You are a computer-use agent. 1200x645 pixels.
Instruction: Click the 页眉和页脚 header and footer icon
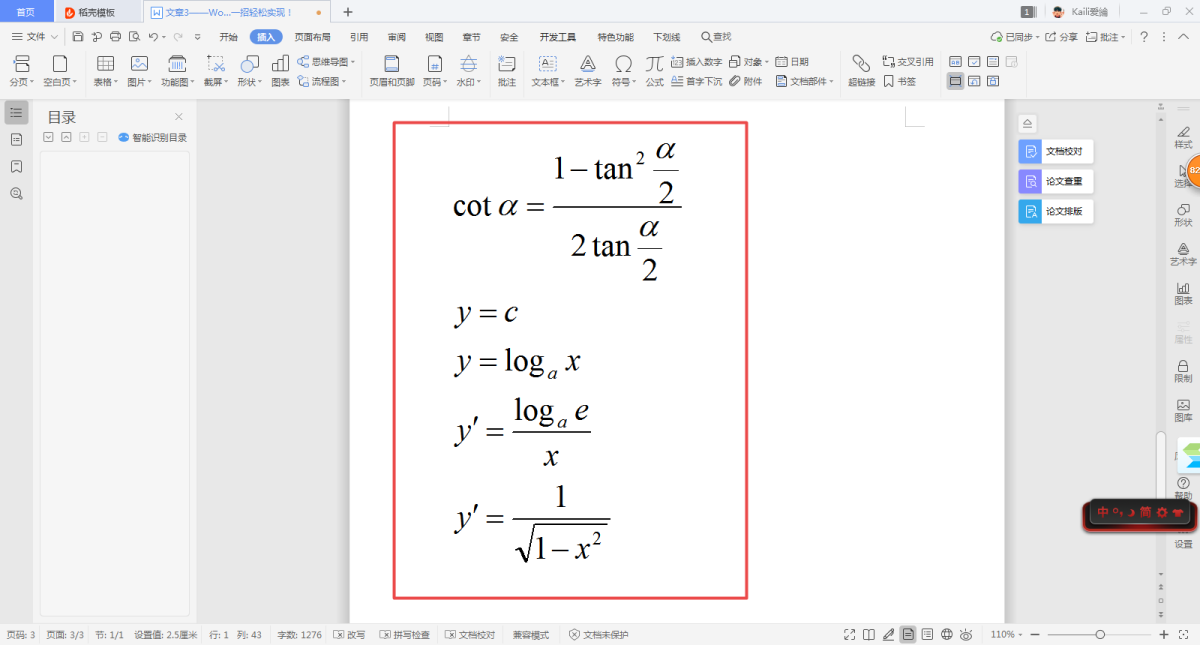(391, 70)
